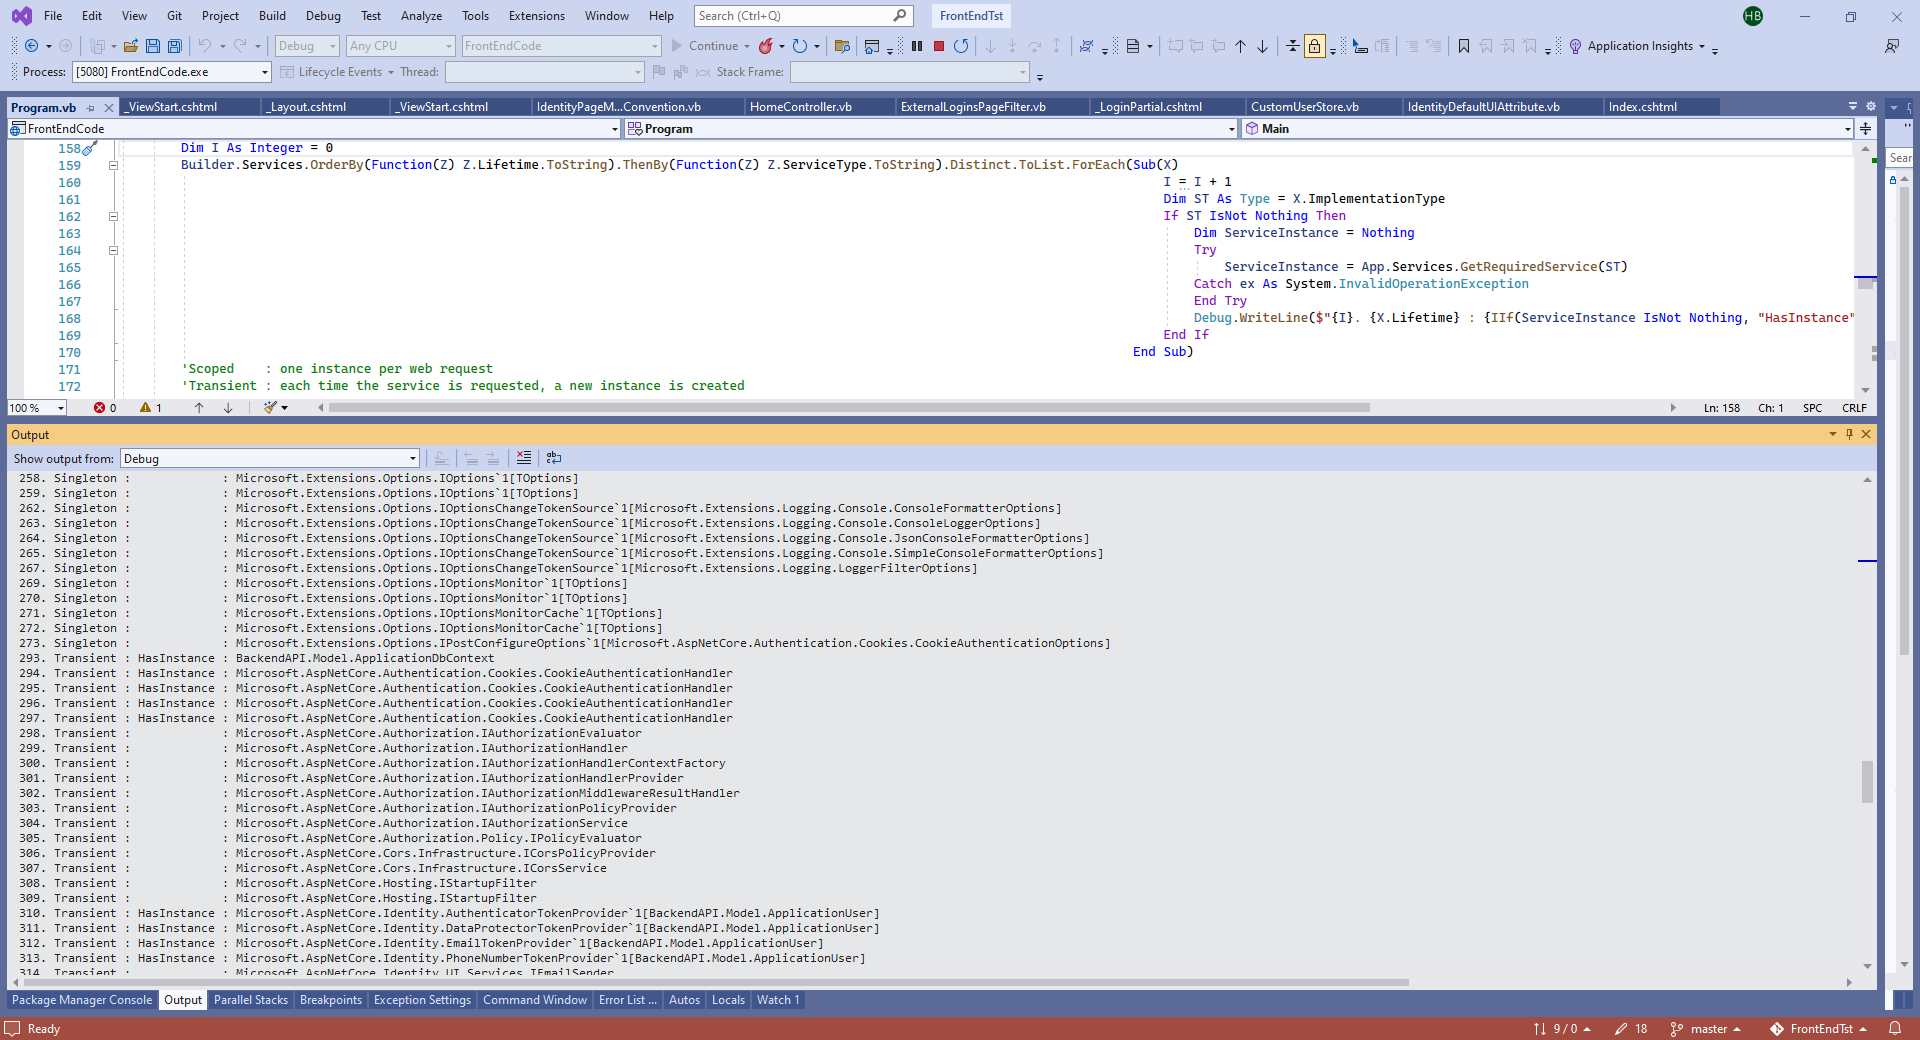Click the Application Insights lightbulb icon
The height and width of the screenshot is (1040, 1920).
[x=1575, y=46]
